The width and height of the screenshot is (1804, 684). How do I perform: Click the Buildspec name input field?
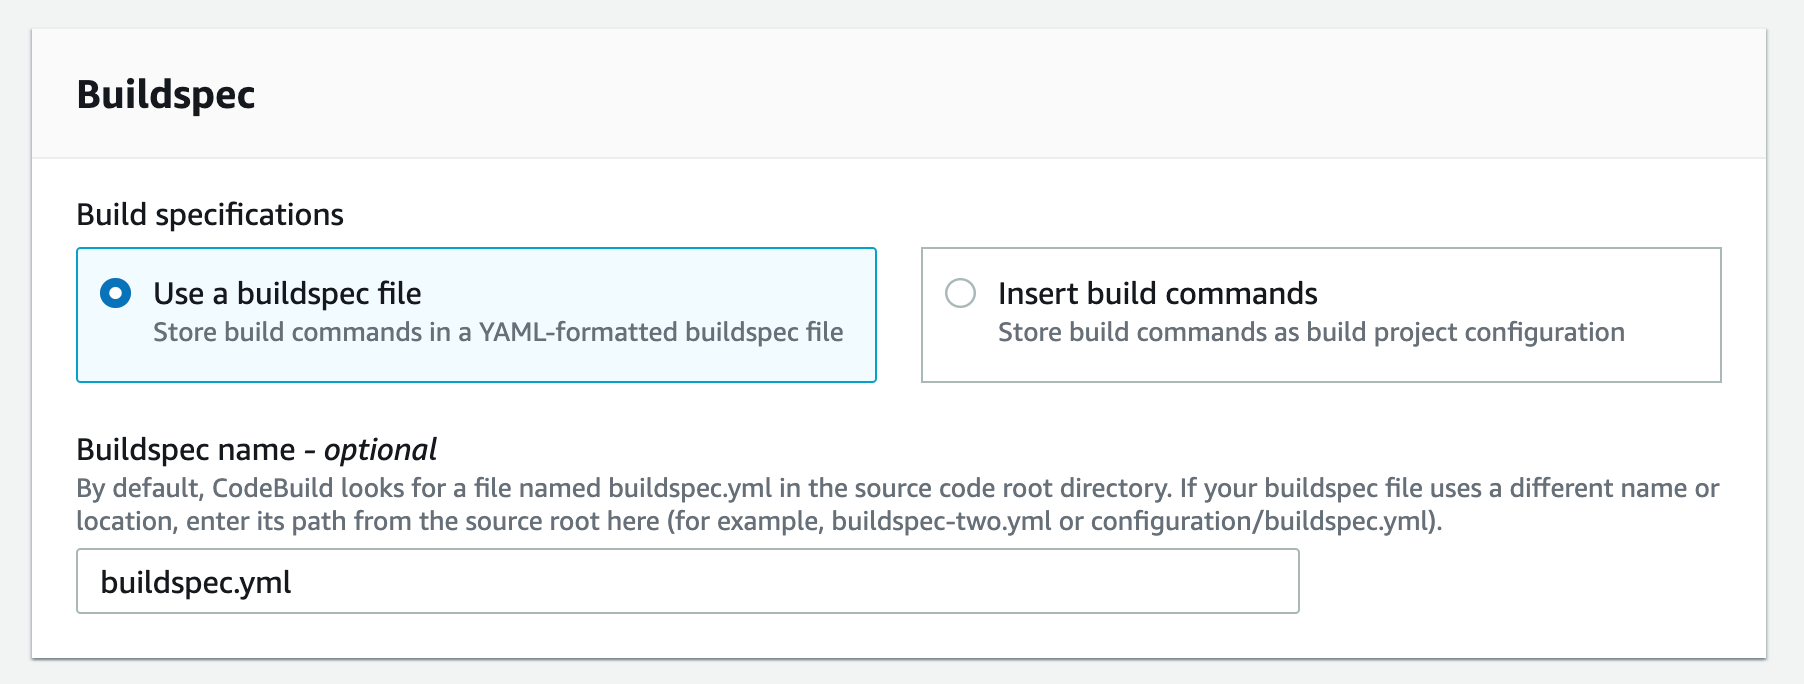point(688,581)
